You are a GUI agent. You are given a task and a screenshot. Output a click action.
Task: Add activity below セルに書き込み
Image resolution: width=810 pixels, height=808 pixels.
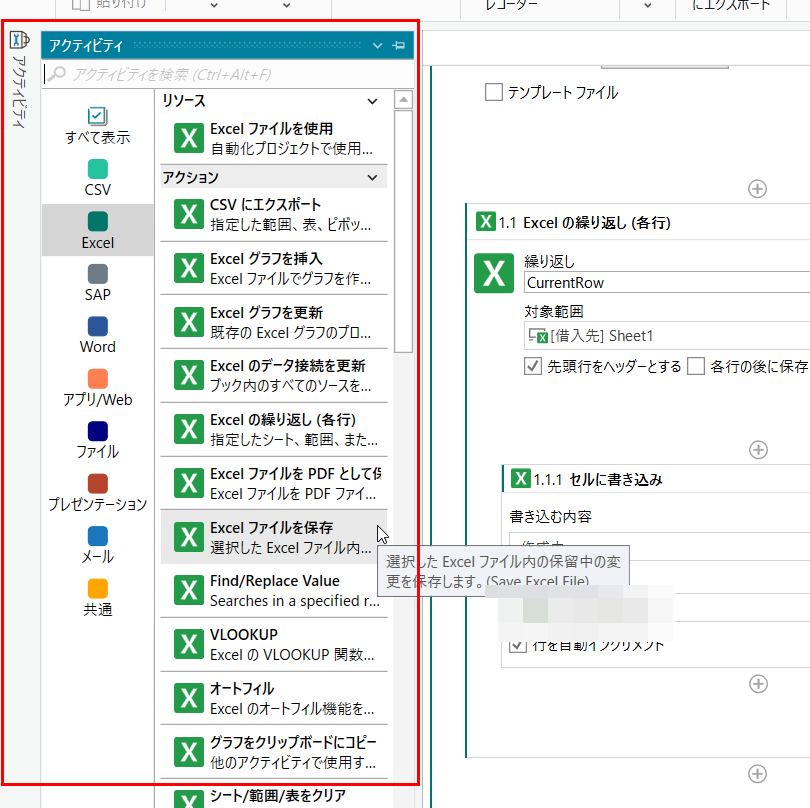pyautogui.click(x=758, y=684)
